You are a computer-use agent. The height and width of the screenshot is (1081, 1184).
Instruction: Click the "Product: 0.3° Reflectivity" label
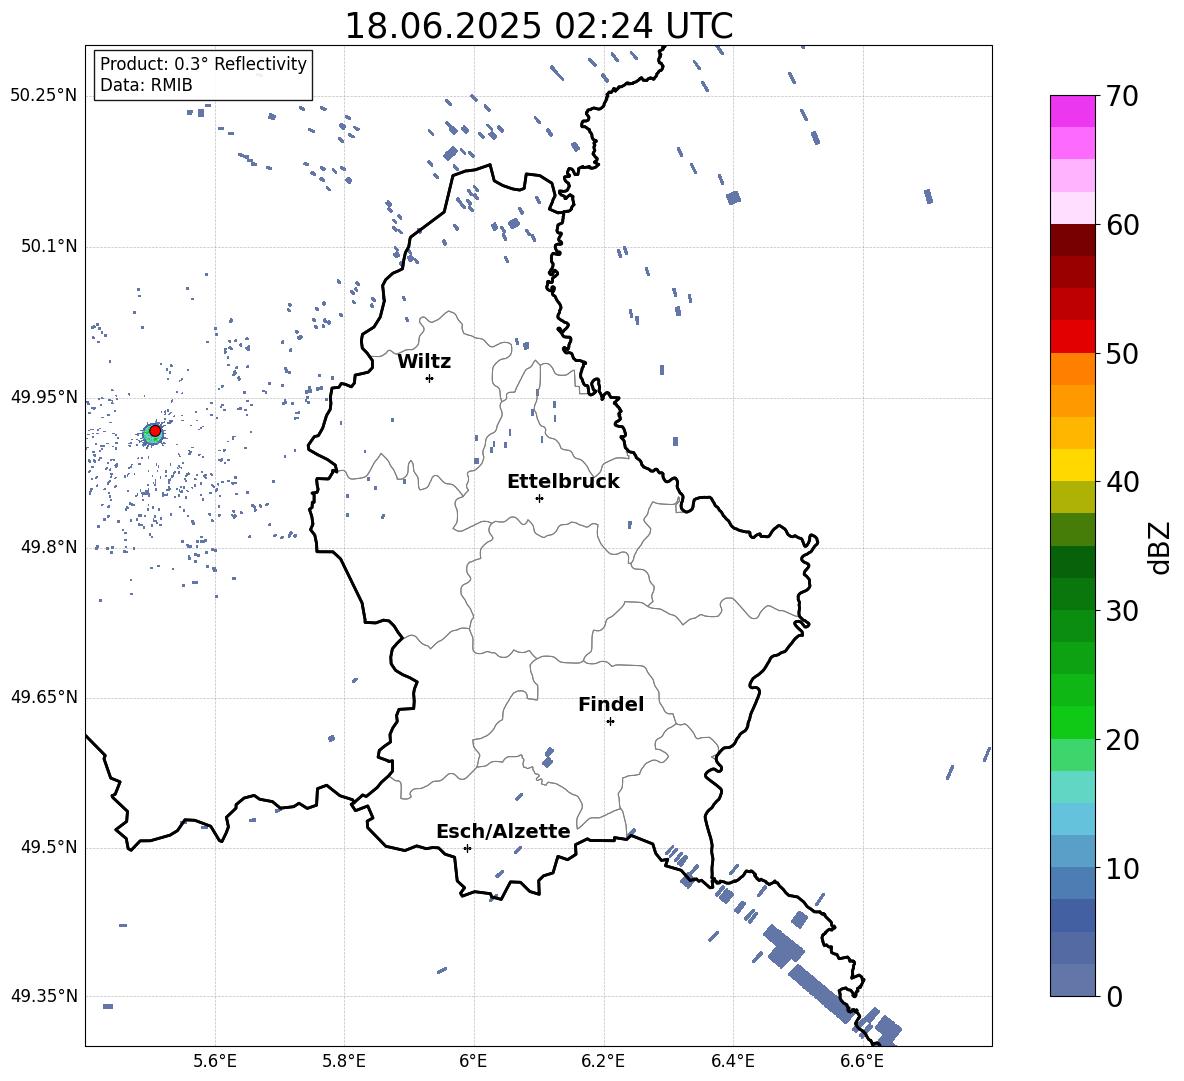coord(203,63)
